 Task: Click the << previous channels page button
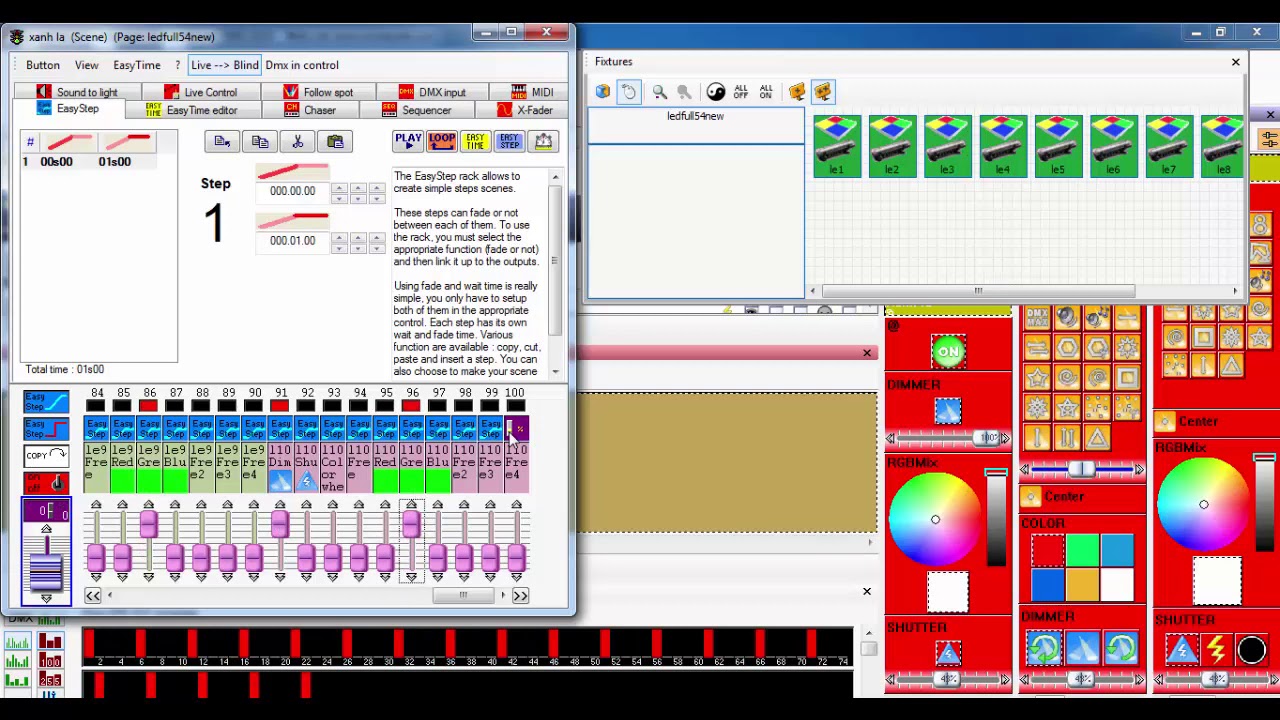pos(93,596)
